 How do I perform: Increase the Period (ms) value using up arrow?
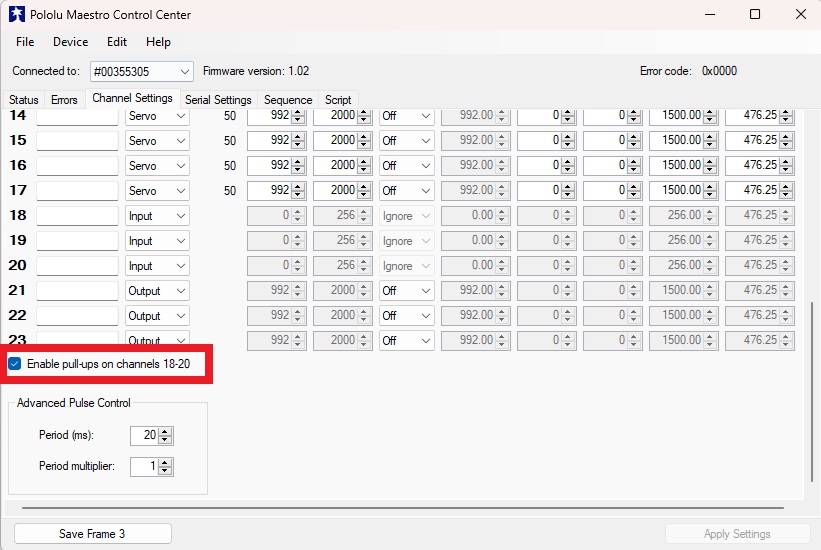point(166,431)
